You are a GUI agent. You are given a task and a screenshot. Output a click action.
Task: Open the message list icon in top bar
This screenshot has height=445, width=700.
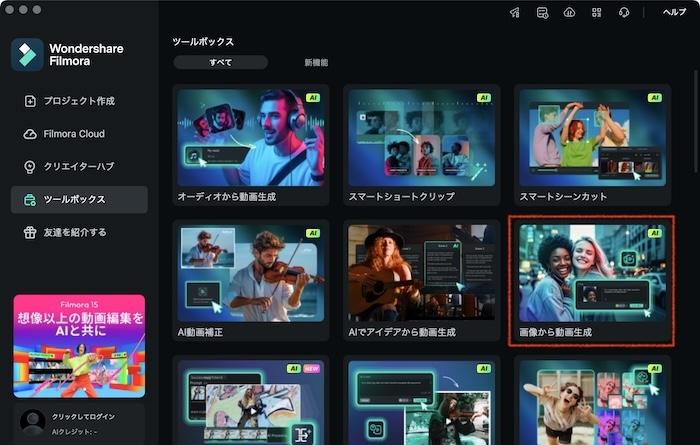tap(542, 12)
